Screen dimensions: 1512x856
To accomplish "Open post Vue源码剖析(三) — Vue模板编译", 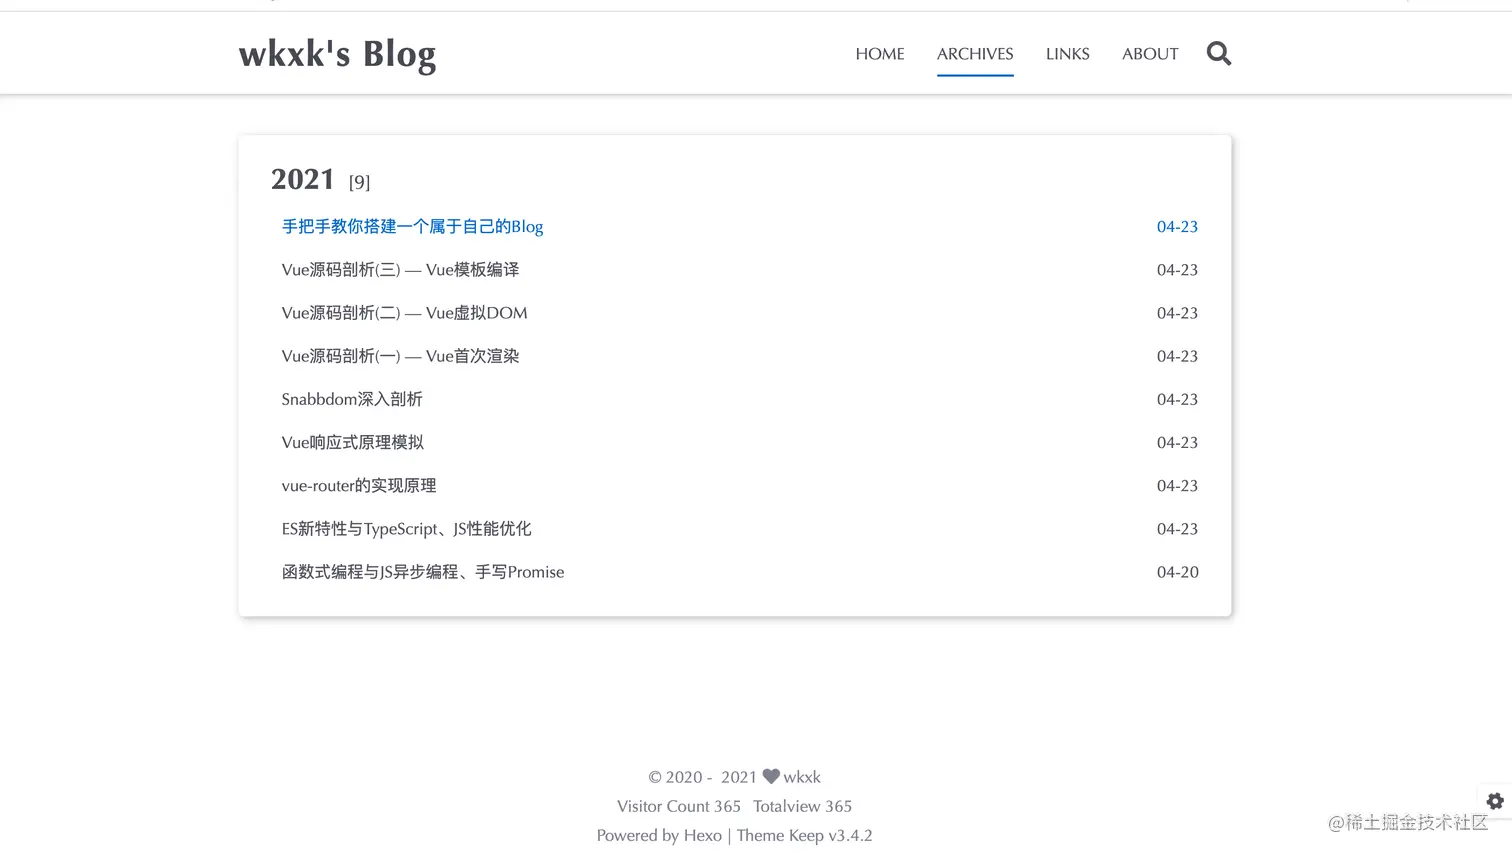I will [x=400, y=270].
